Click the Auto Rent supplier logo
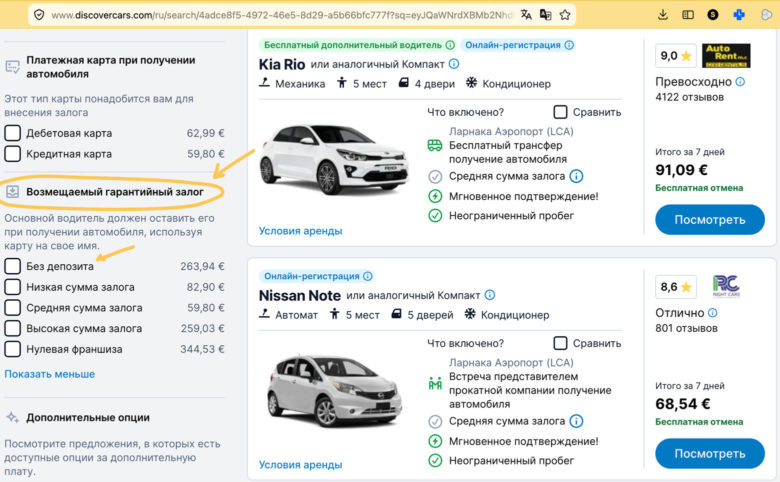Screen dimensions: 780x482 tap(726, 56)
